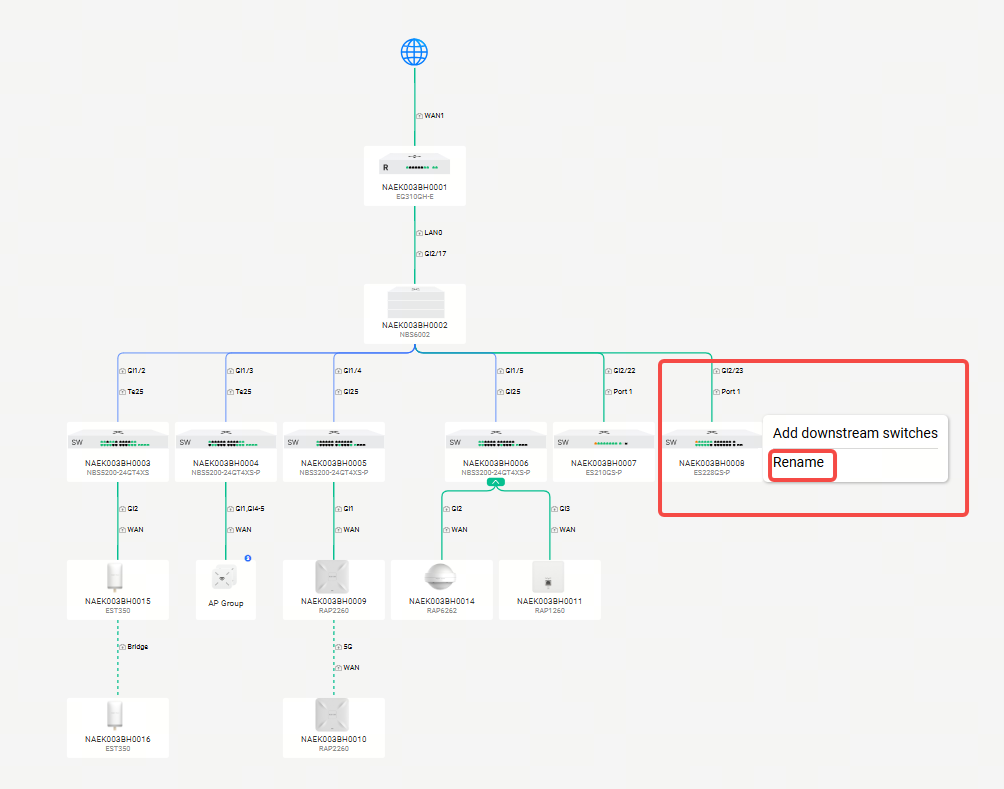Select wall AP NAEK003BH0011 icon
The image size is (1004, 789).
(x=550, y=577)
